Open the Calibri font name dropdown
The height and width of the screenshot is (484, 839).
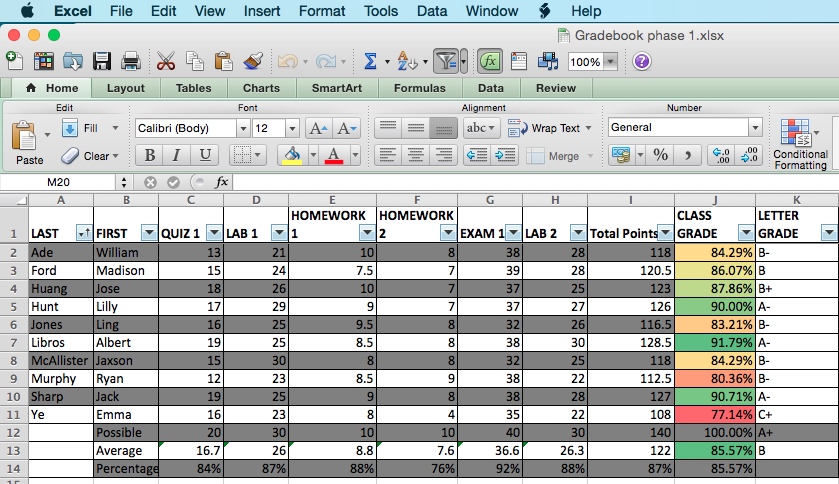pyautogui.click(x=242, y=128)
